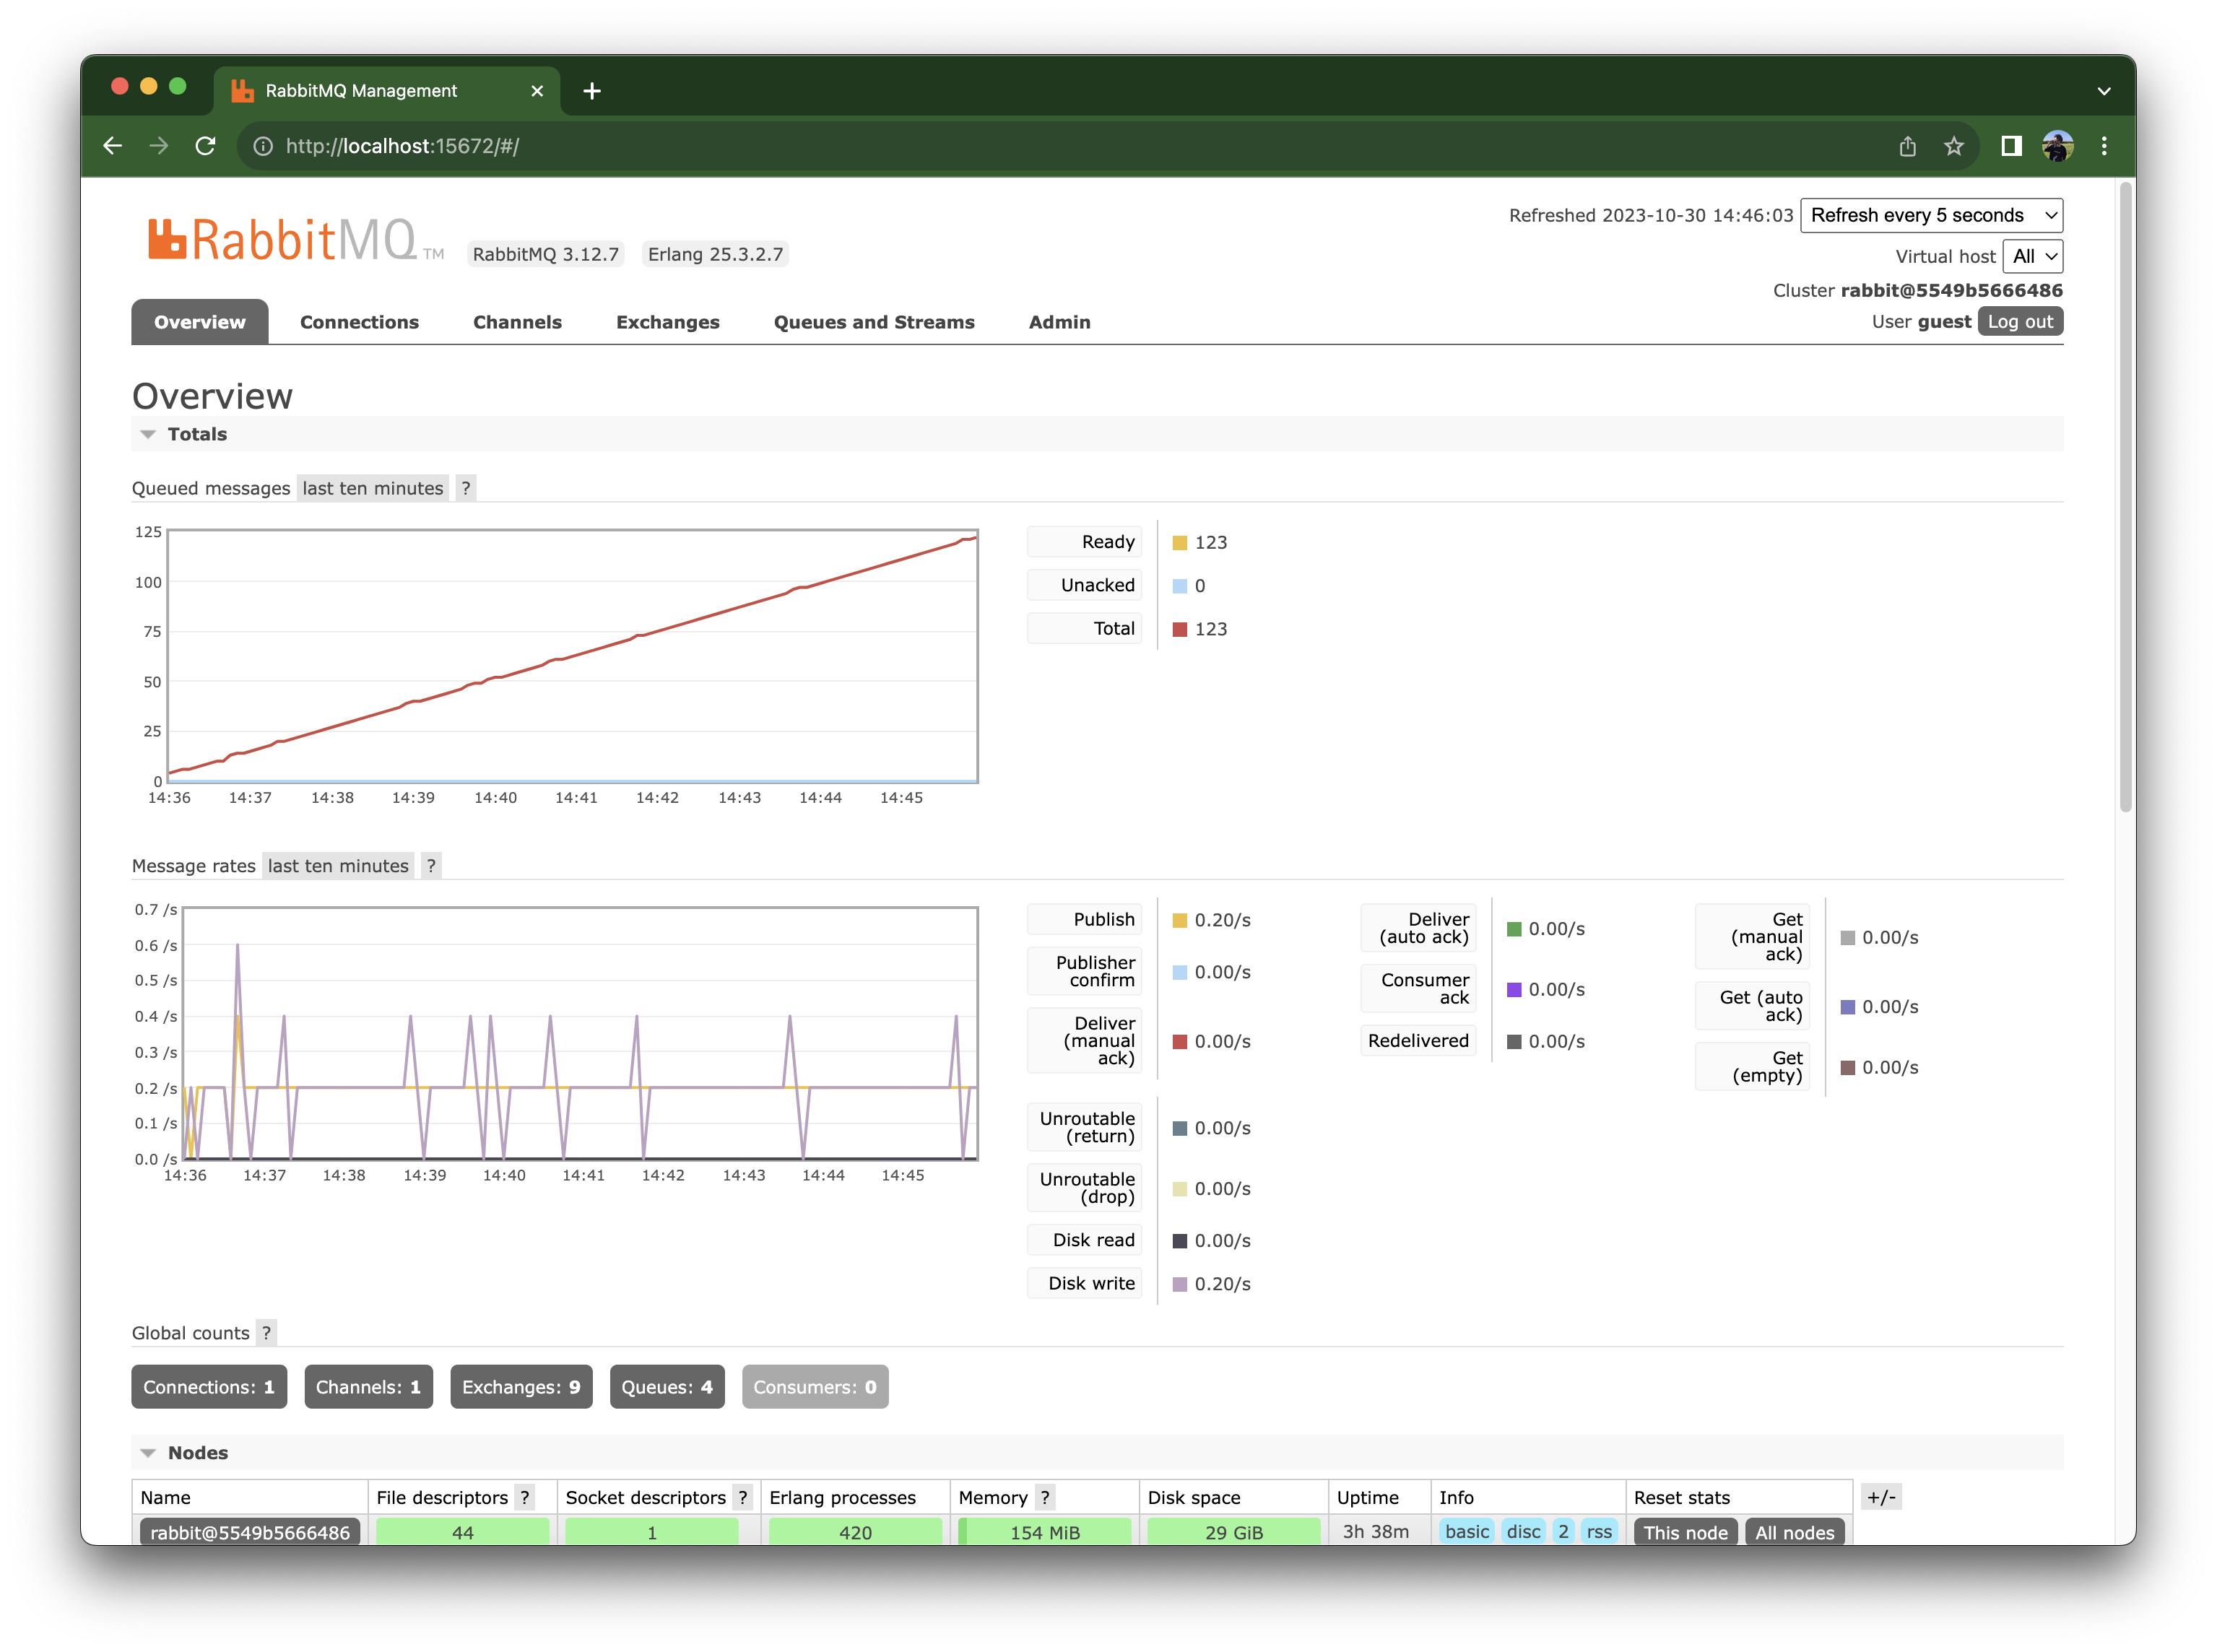Click the Message rates line chart
Viewport: 2217px width, 1652px height.
[580, 1034]
